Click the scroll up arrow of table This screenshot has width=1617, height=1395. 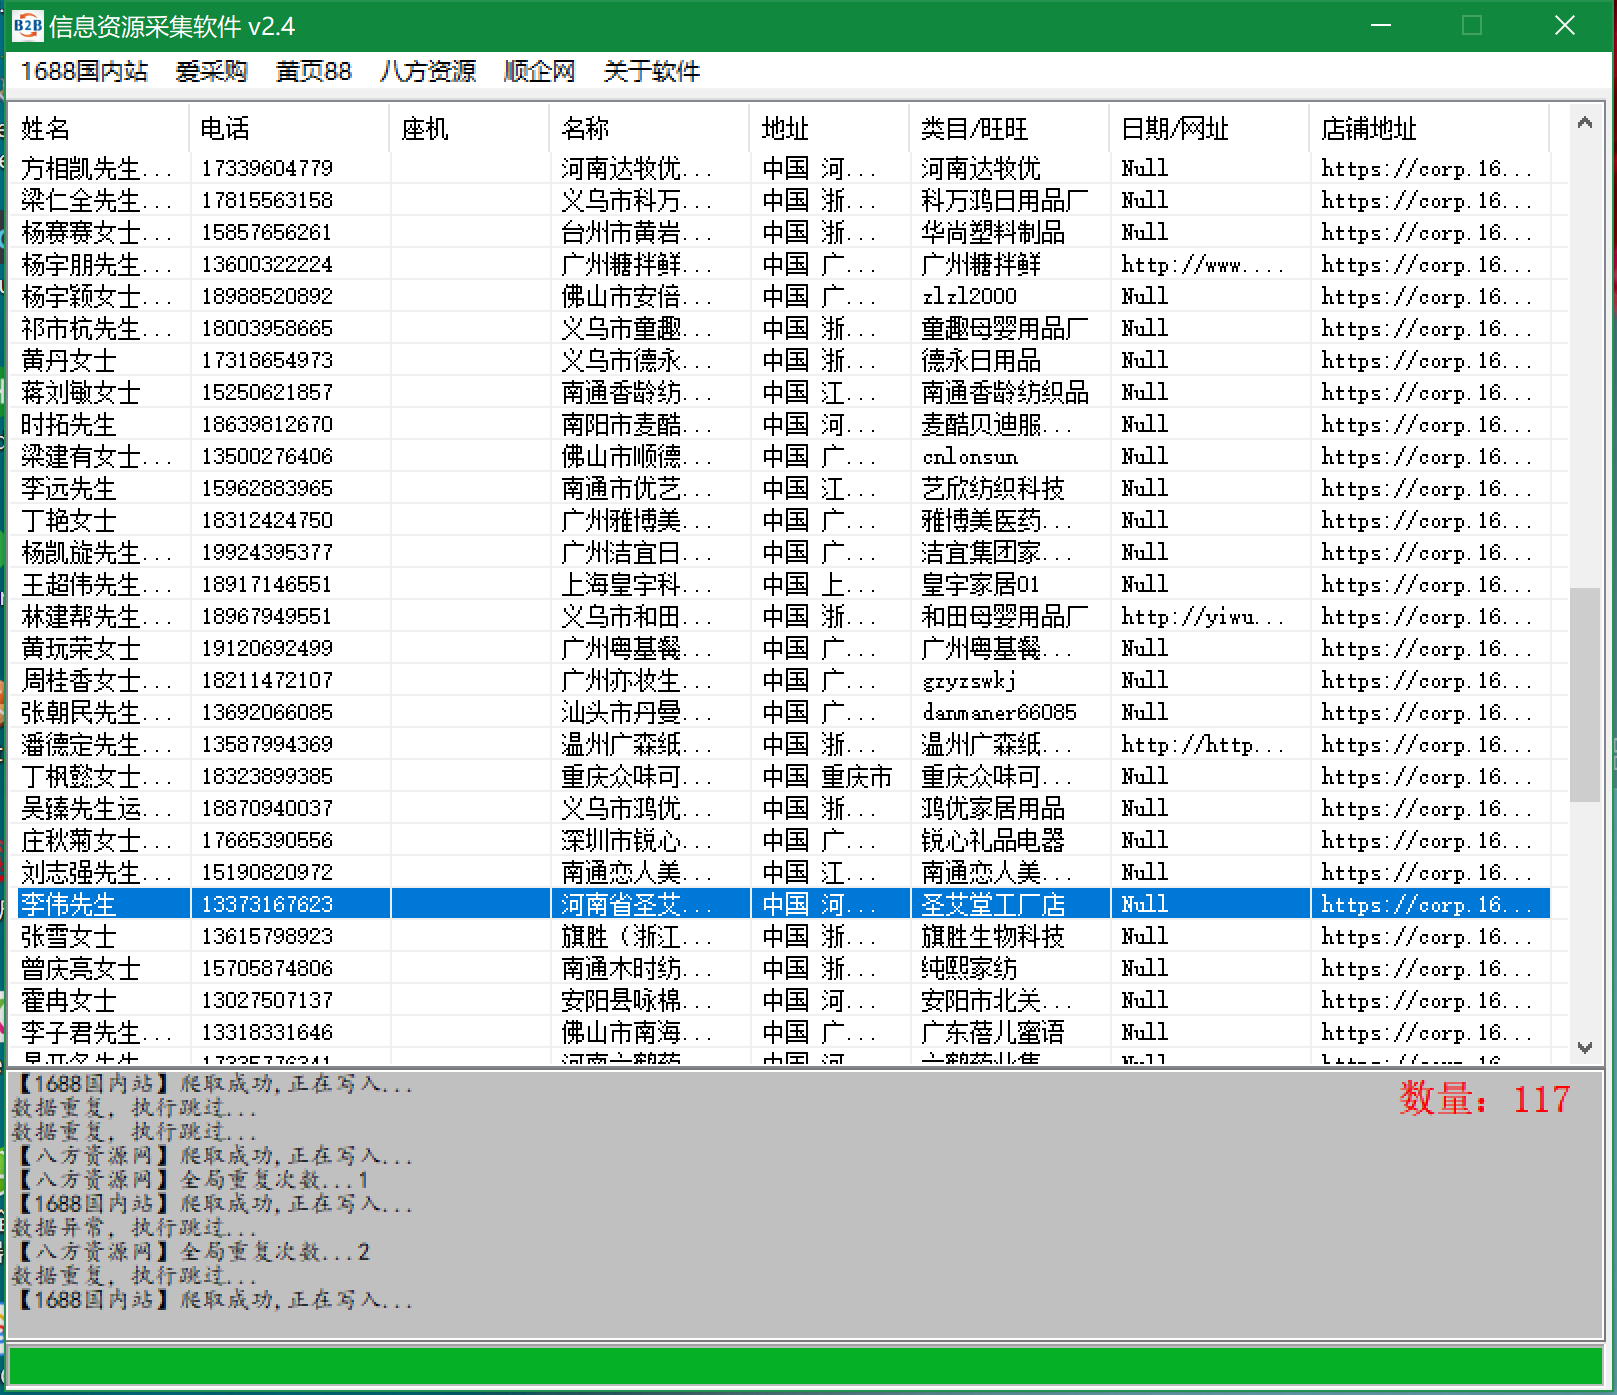(x=1584, y=123)
